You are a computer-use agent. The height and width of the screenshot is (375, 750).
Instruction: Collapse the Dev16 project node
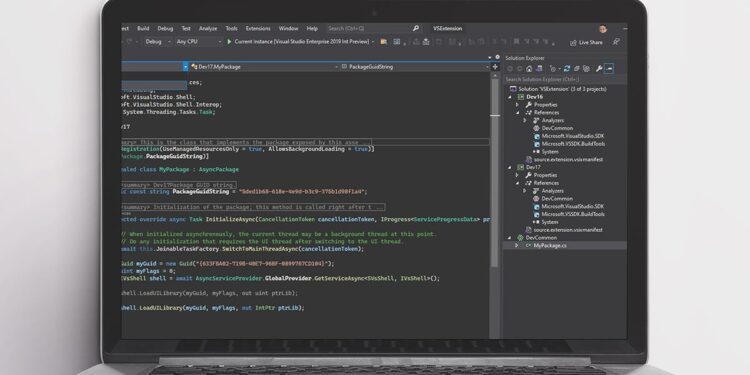pyautogui.click(x=510, y=97)
